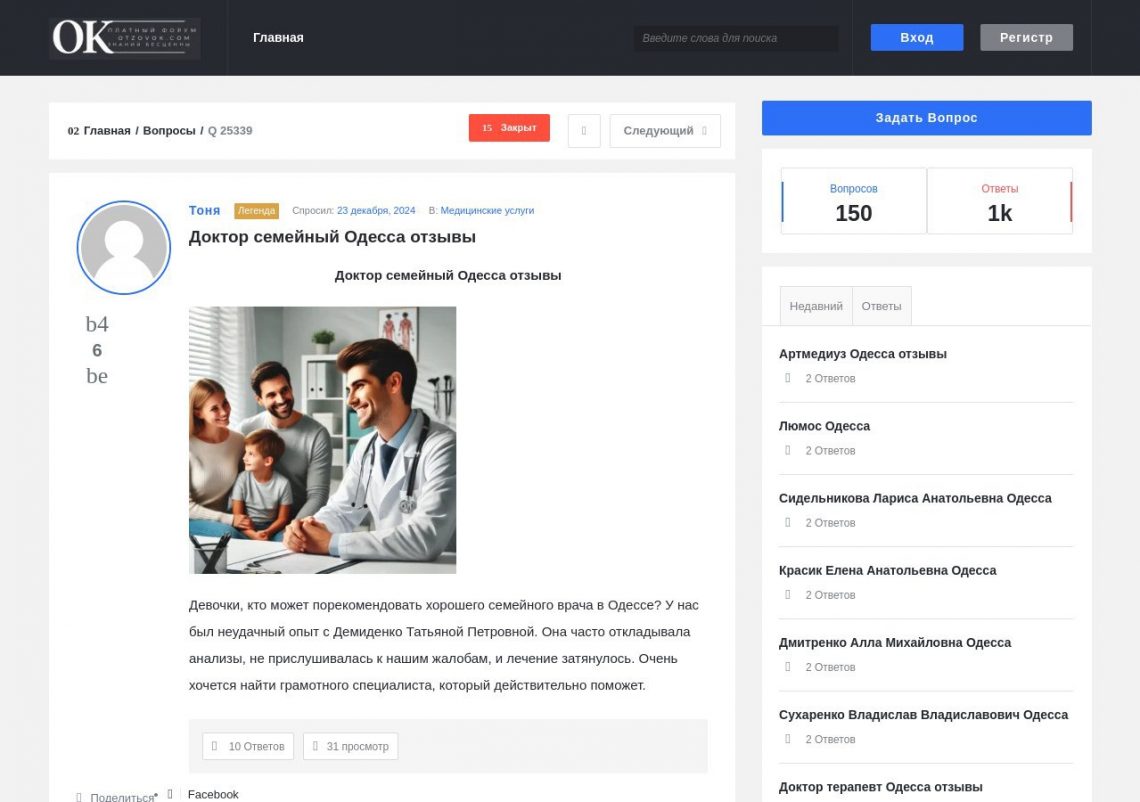Click the main question title heading
Image resolution: width=1140 pixels, height=802 pixels.
pos(332,237)
